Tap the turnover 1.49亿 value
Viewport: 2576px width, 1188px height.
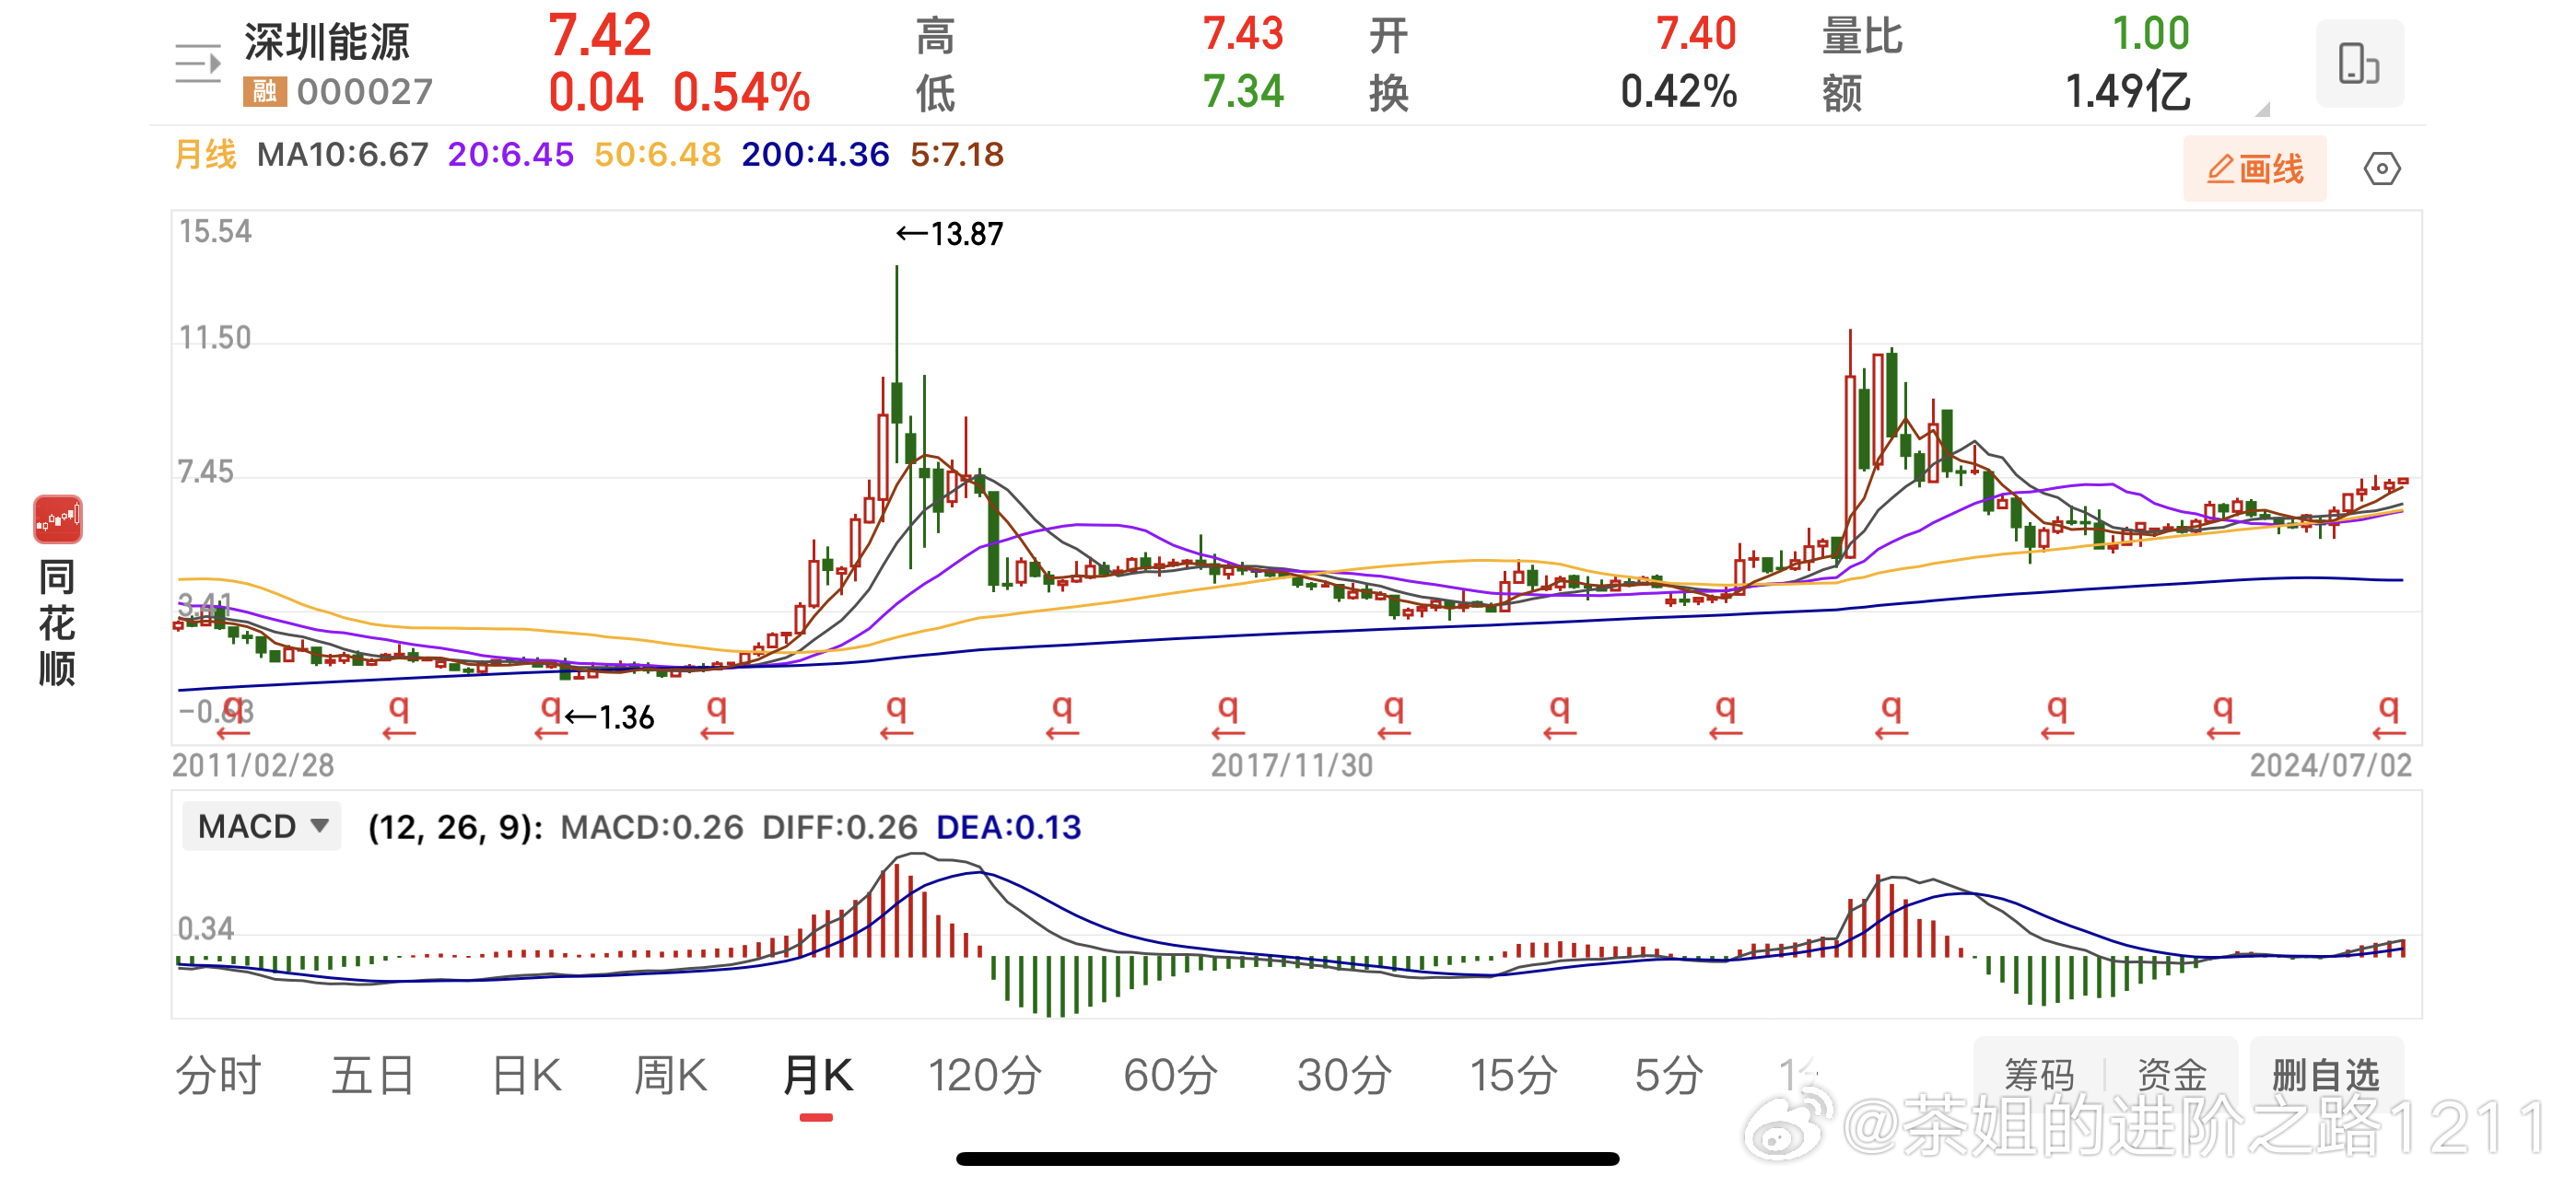click(x=2128, y=92)
